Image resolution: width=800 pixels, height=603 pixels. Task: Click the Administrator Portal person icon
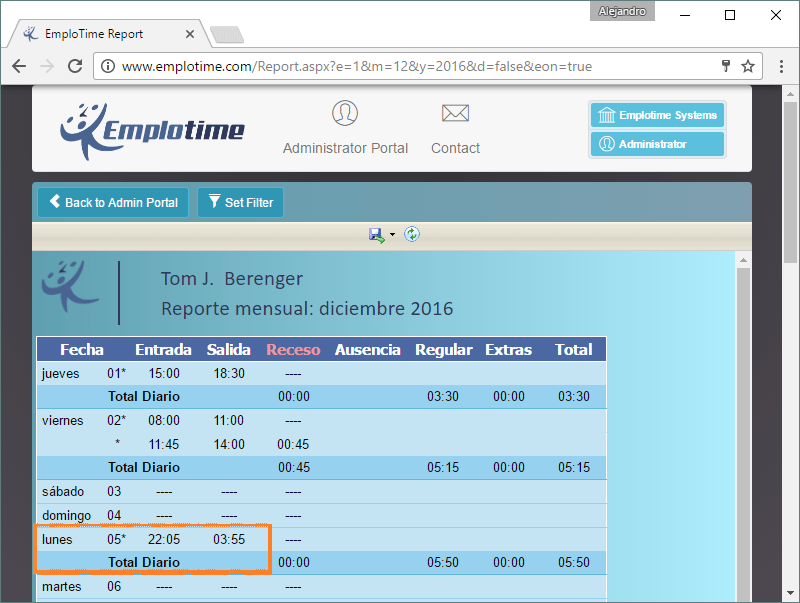click(x=345, y=113)
